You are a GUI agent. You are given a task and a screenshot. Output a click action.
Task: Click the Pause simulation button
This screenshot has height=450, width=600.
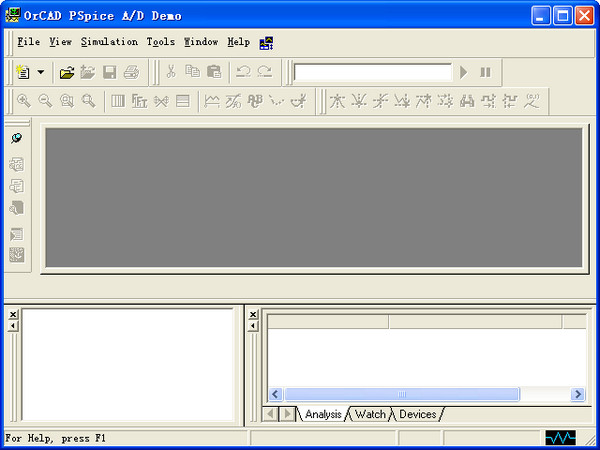pyautogui.click(x=486, y=72)
